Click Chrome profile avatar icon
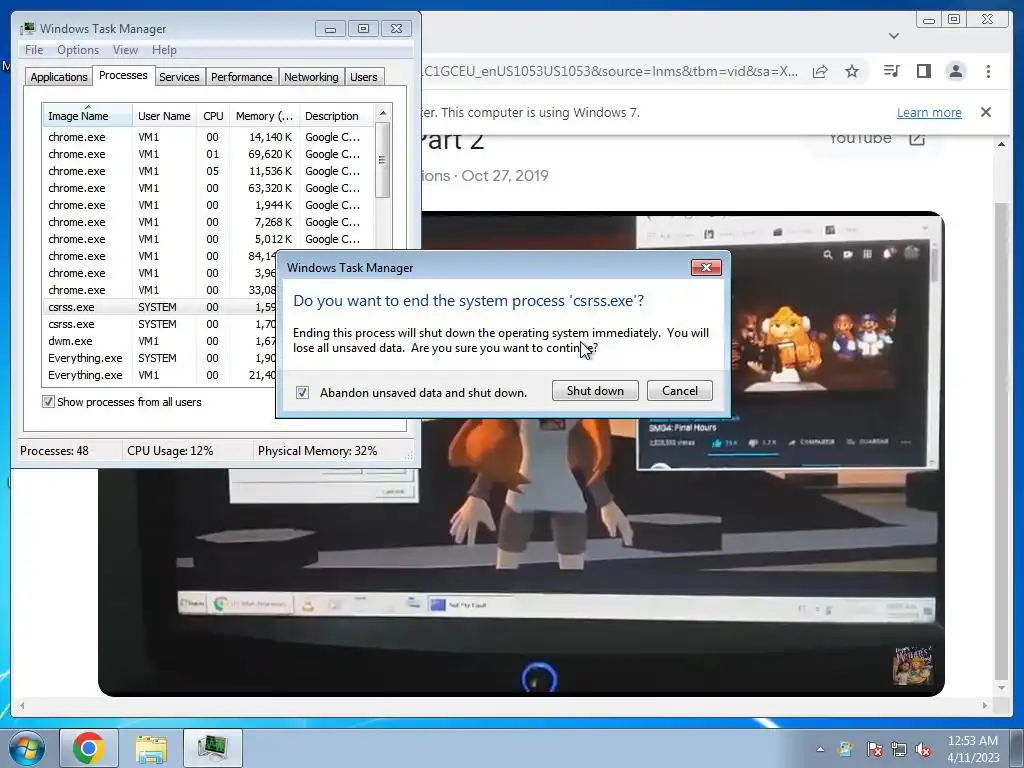 click(x=955, y=71)
